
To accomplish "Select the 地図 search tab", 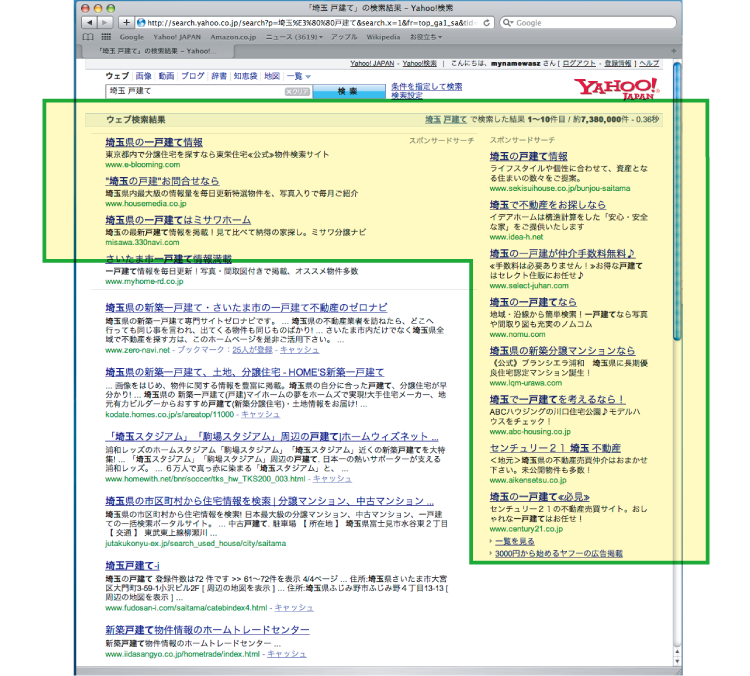I will [272, 76].
